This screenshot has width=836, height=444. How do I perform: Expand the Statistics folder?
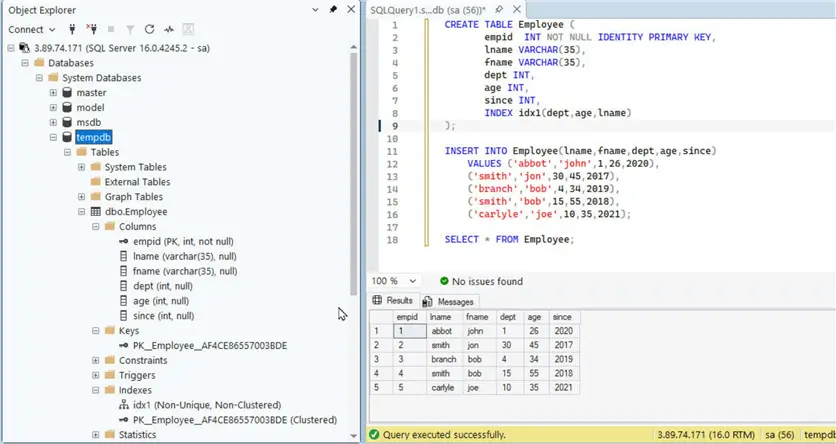[x=95, y=435]
